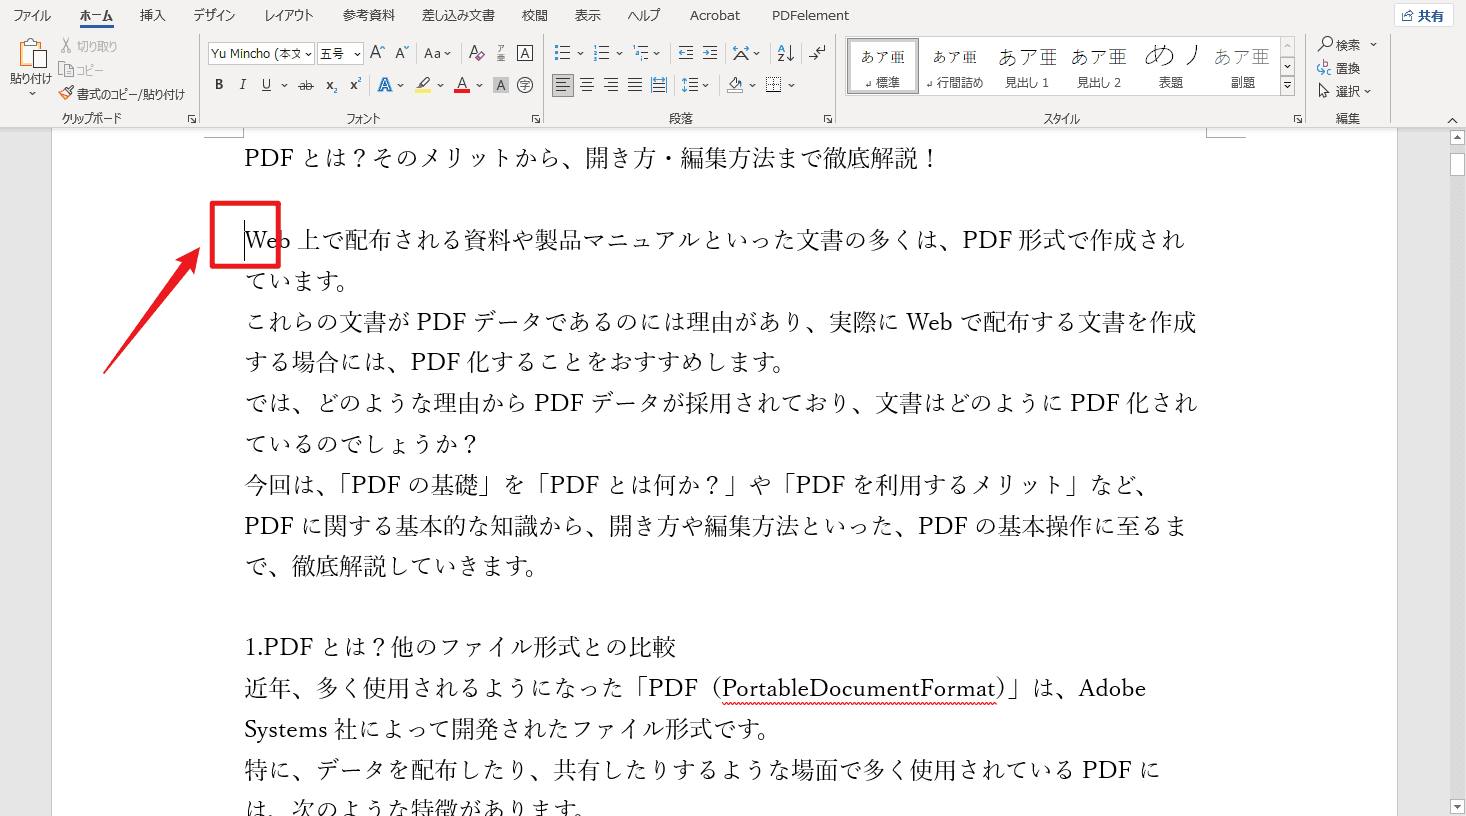Switch to the レイアウト tab
This screenshot has width=1466, height=816.
pos(289,15)
